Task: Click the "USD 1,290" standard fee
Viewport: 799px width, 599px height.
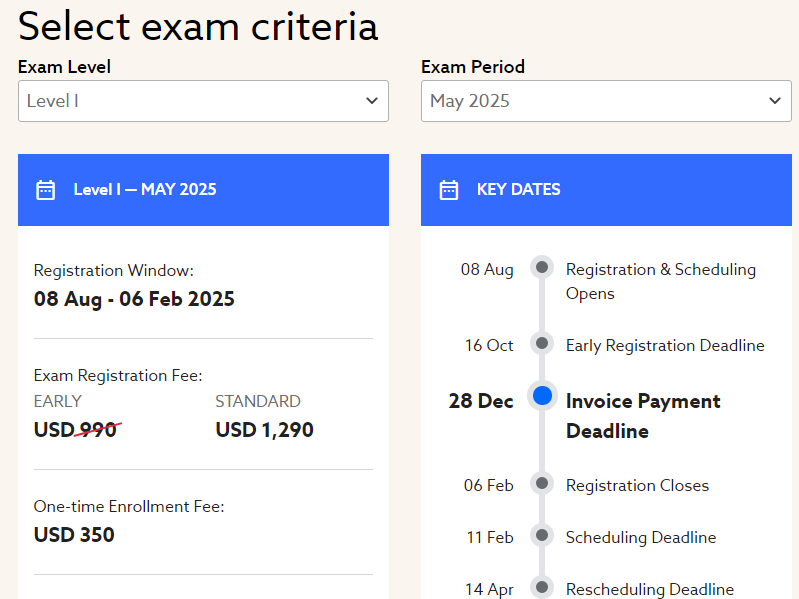Action: (264, 430)
